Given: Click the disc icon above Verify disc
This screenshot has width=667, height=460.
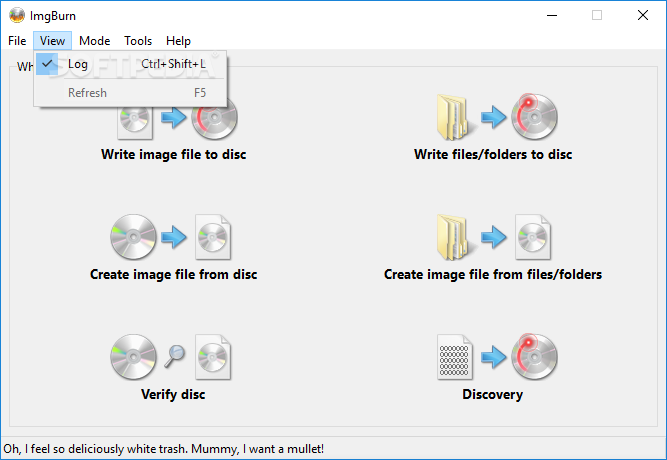Looking at the screenshot, I should (x=133, y=357).
